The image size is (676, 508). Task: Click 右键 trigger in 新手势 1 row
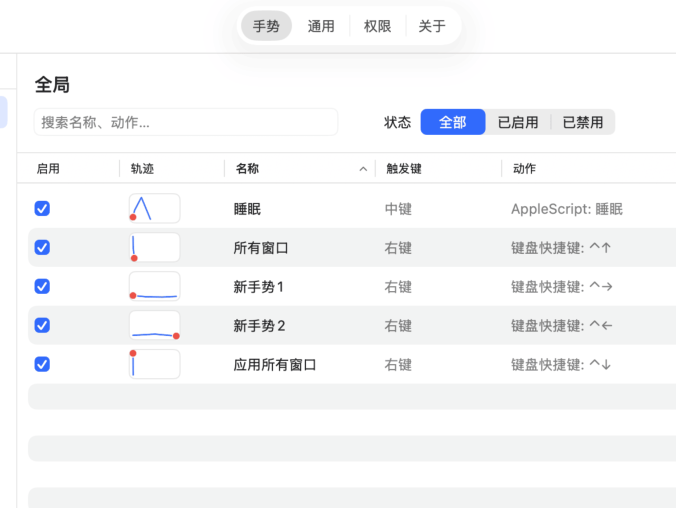click(398, 287)
